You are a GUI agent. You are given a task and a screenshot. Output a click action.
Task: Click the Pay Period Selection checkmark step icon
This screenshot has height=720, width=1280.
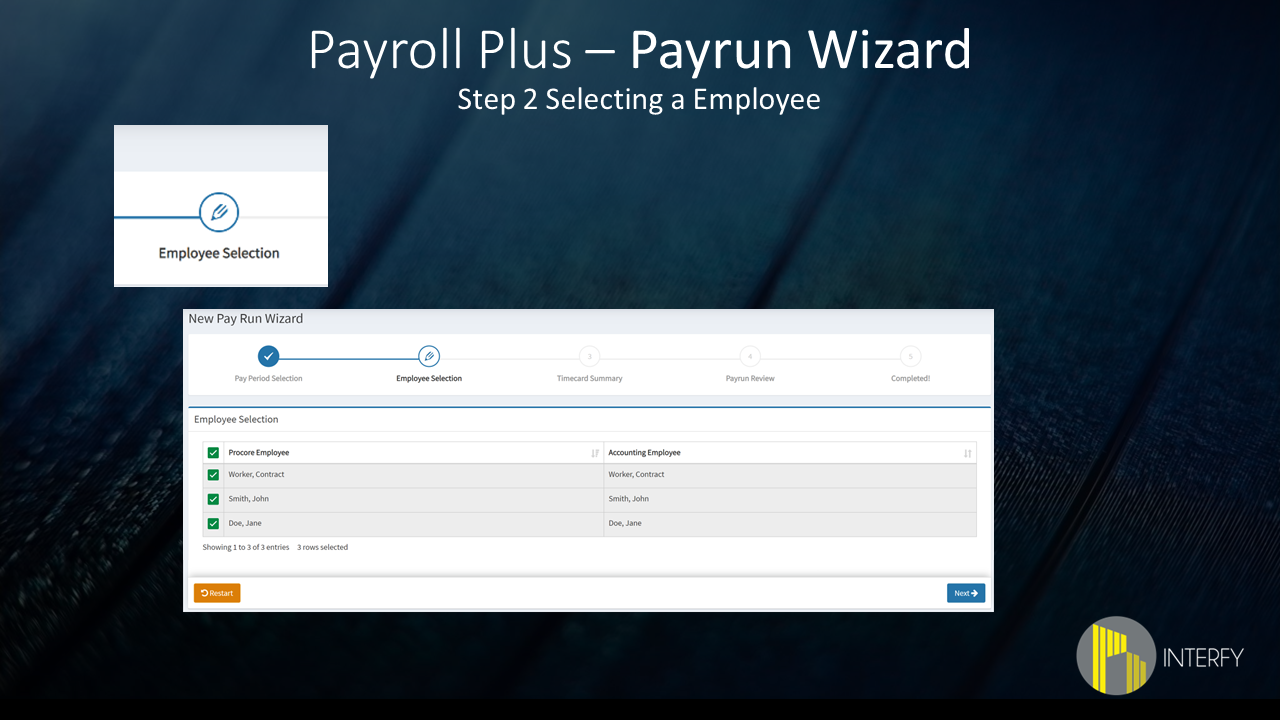[268, 356]
